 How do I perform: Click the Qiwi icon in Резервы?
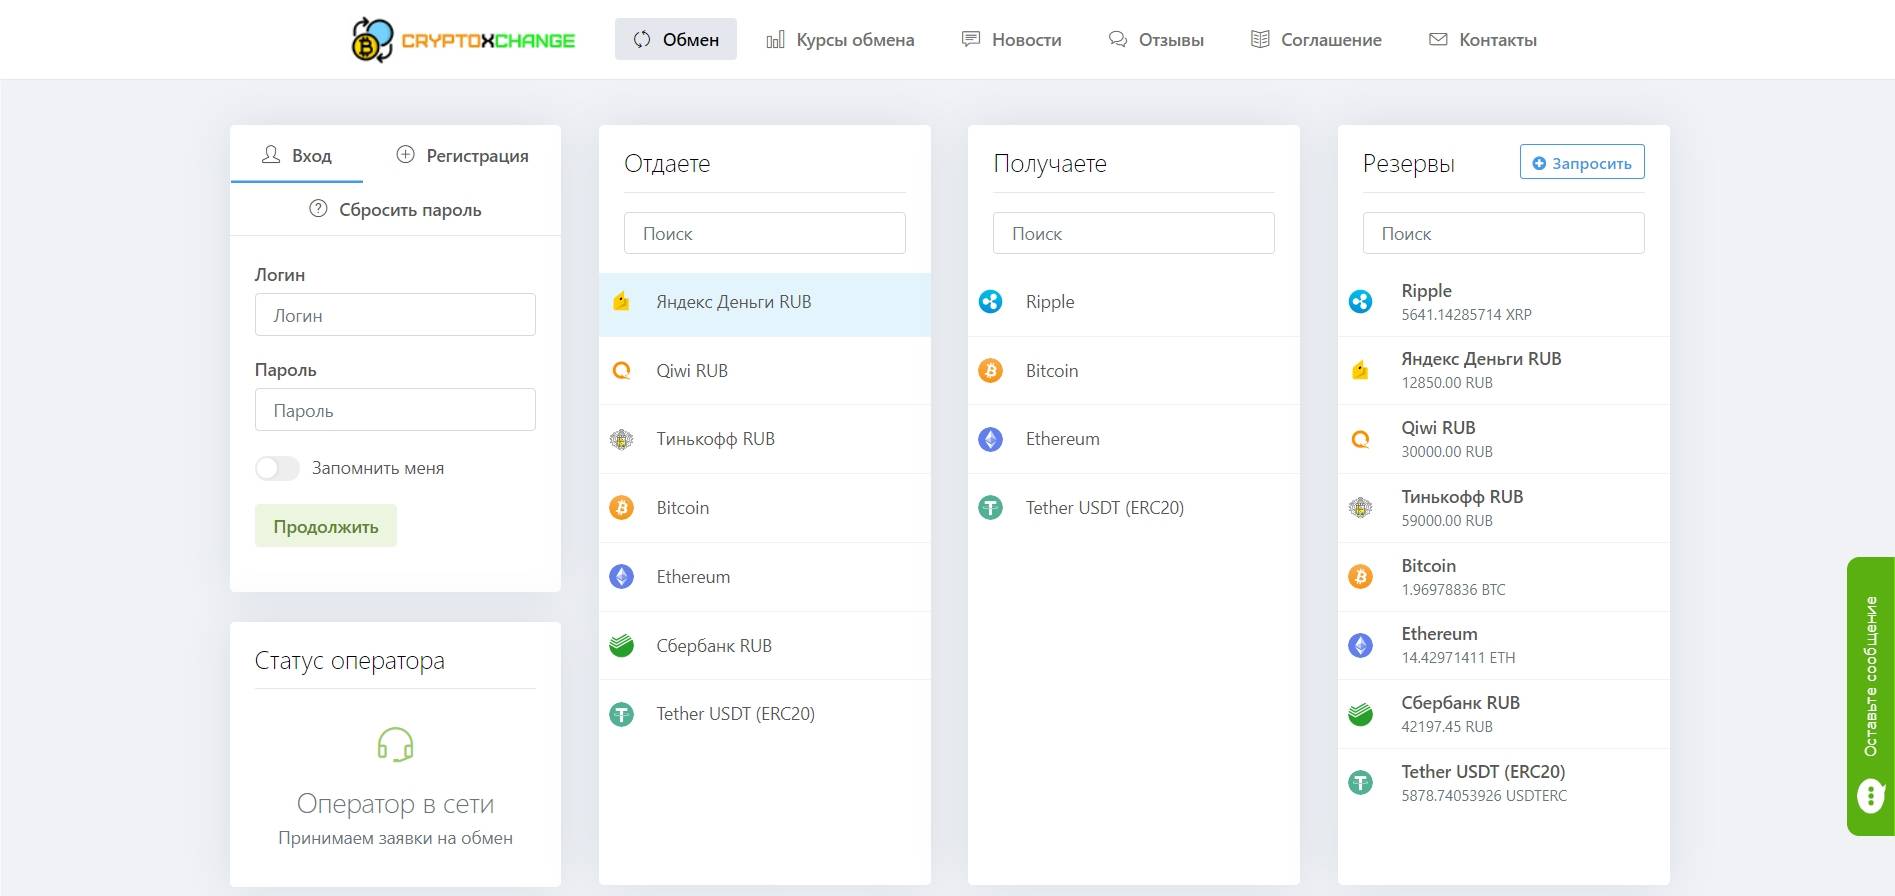tap(1360, 439)
